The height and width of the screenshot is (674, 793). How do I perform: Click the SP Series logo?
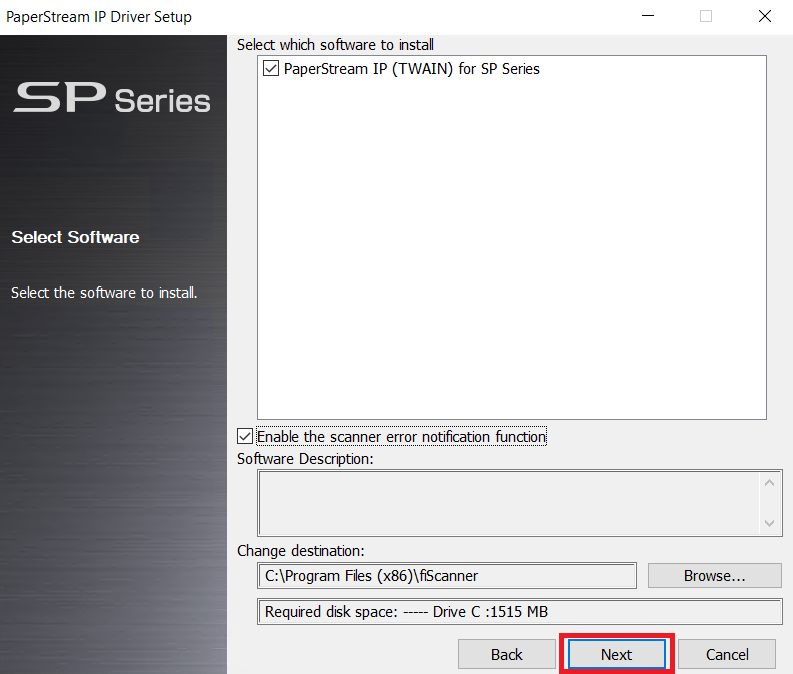pyautogui.click(x=112, y=98)
